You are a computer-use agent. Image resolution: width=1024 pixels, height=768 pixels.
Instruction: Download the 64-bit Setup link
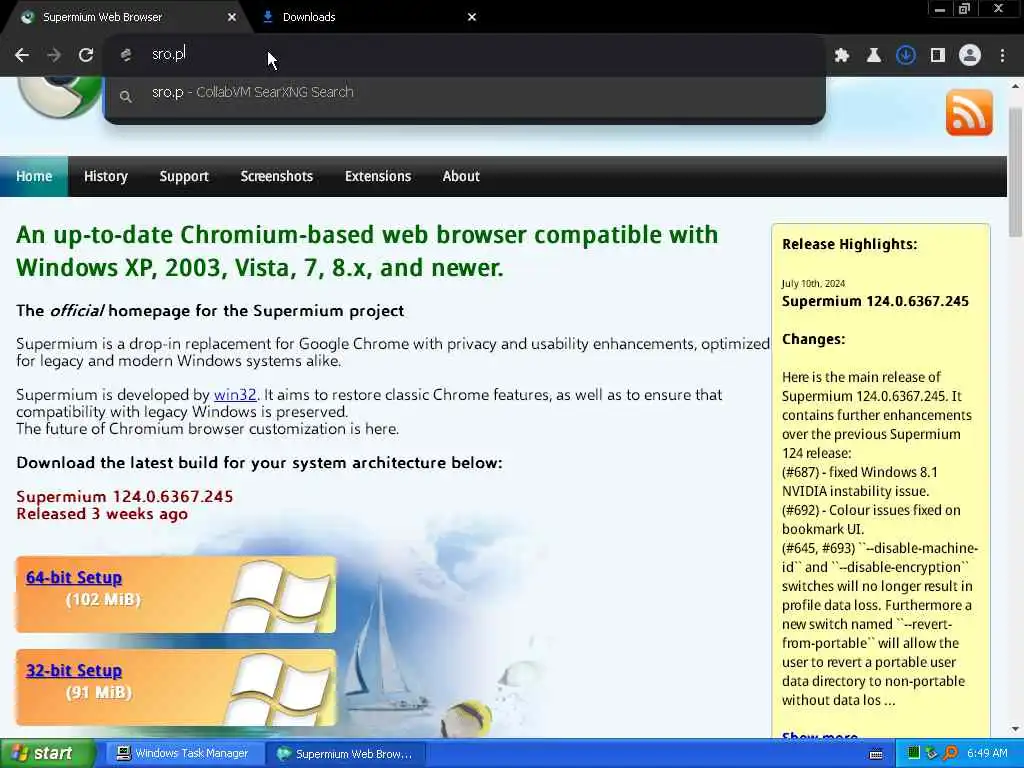[74, 578]
